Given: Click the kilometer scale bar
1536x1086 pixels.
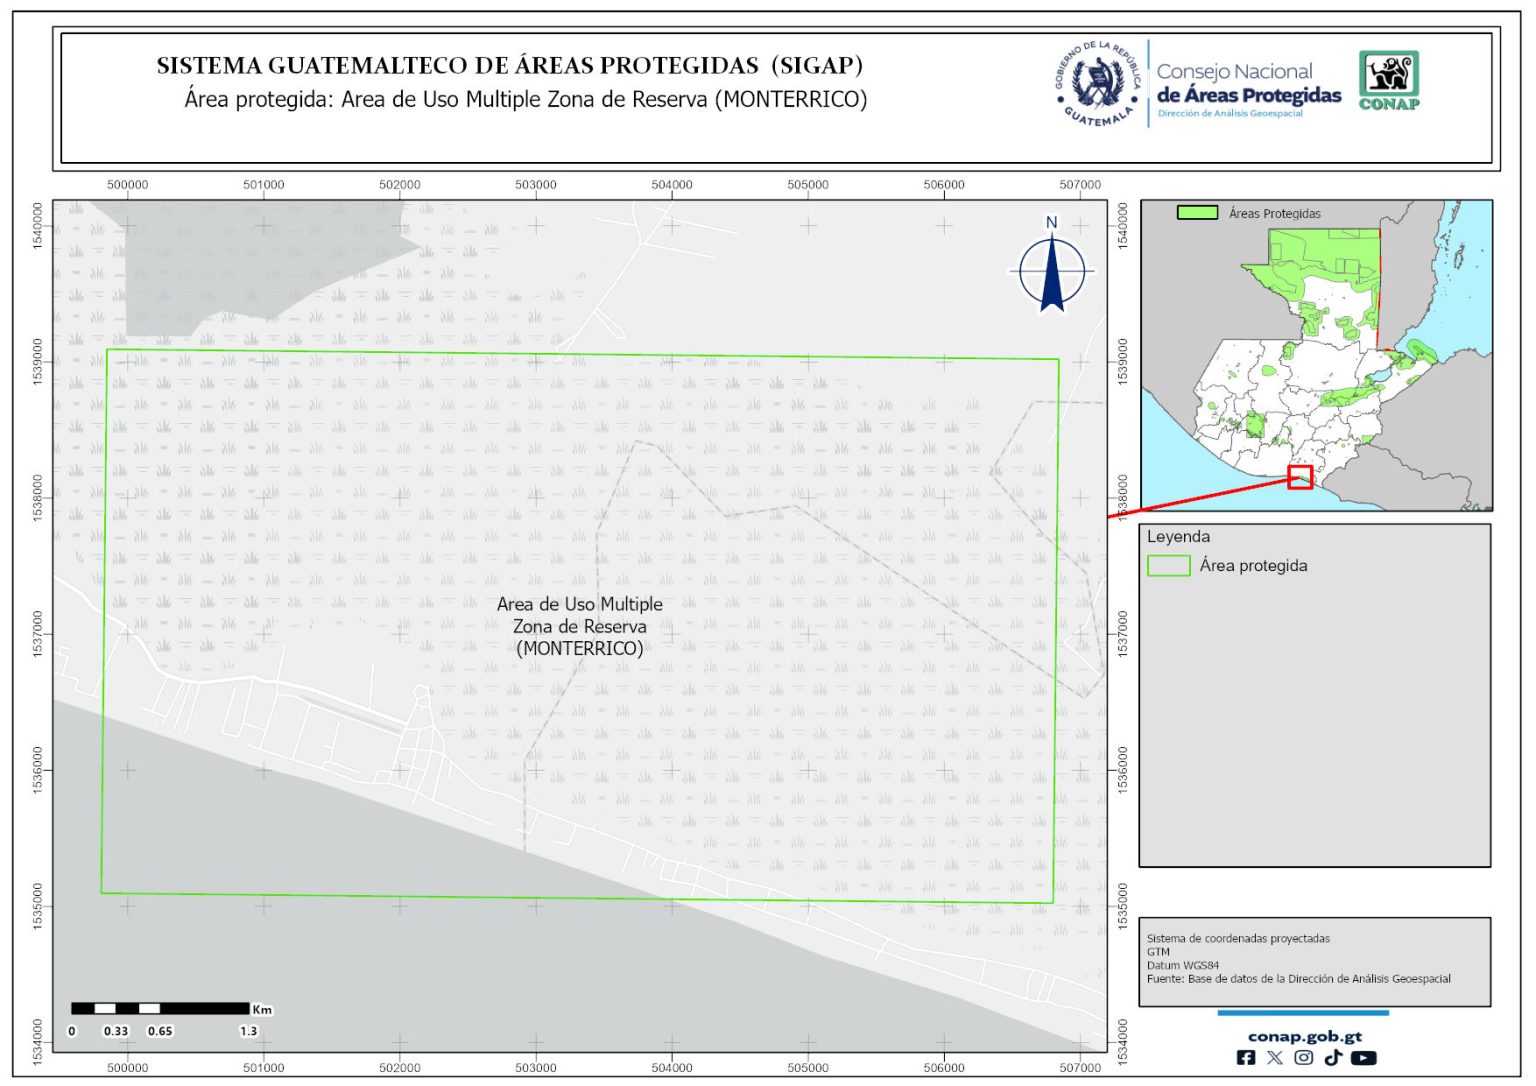Looking at the screenshot, I should point(160,1008).
